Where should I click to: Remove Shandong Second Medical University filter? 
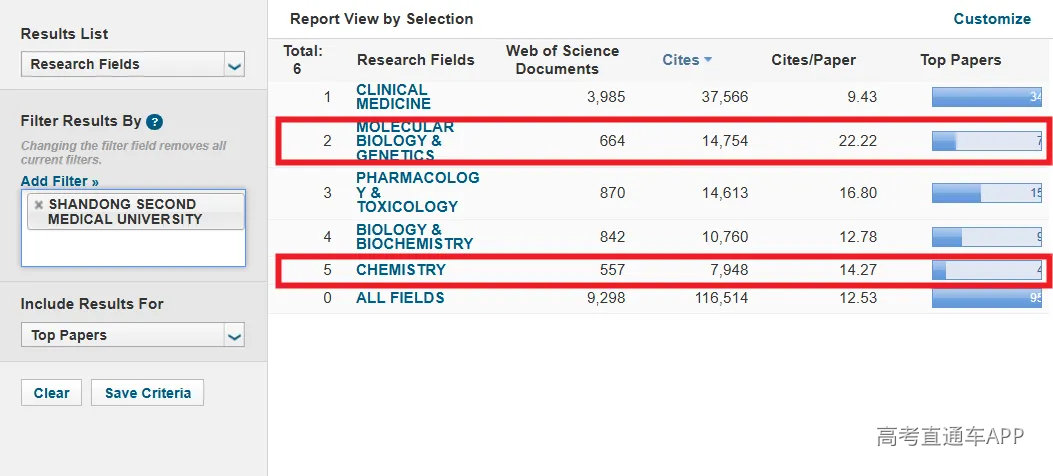[38, 205]
